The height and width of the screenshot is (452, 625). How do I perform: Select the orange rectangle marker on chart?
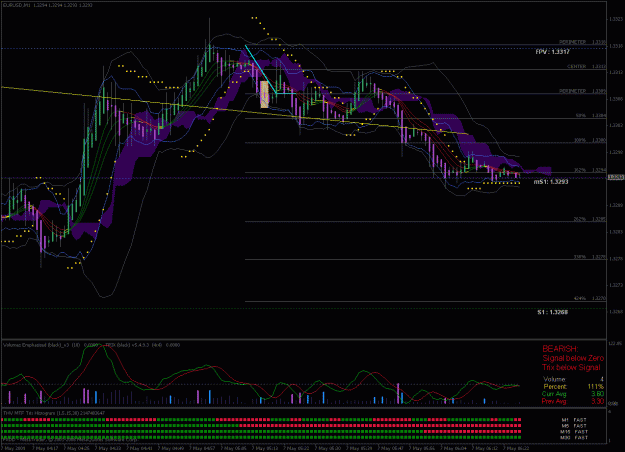[x=264, y=94]
